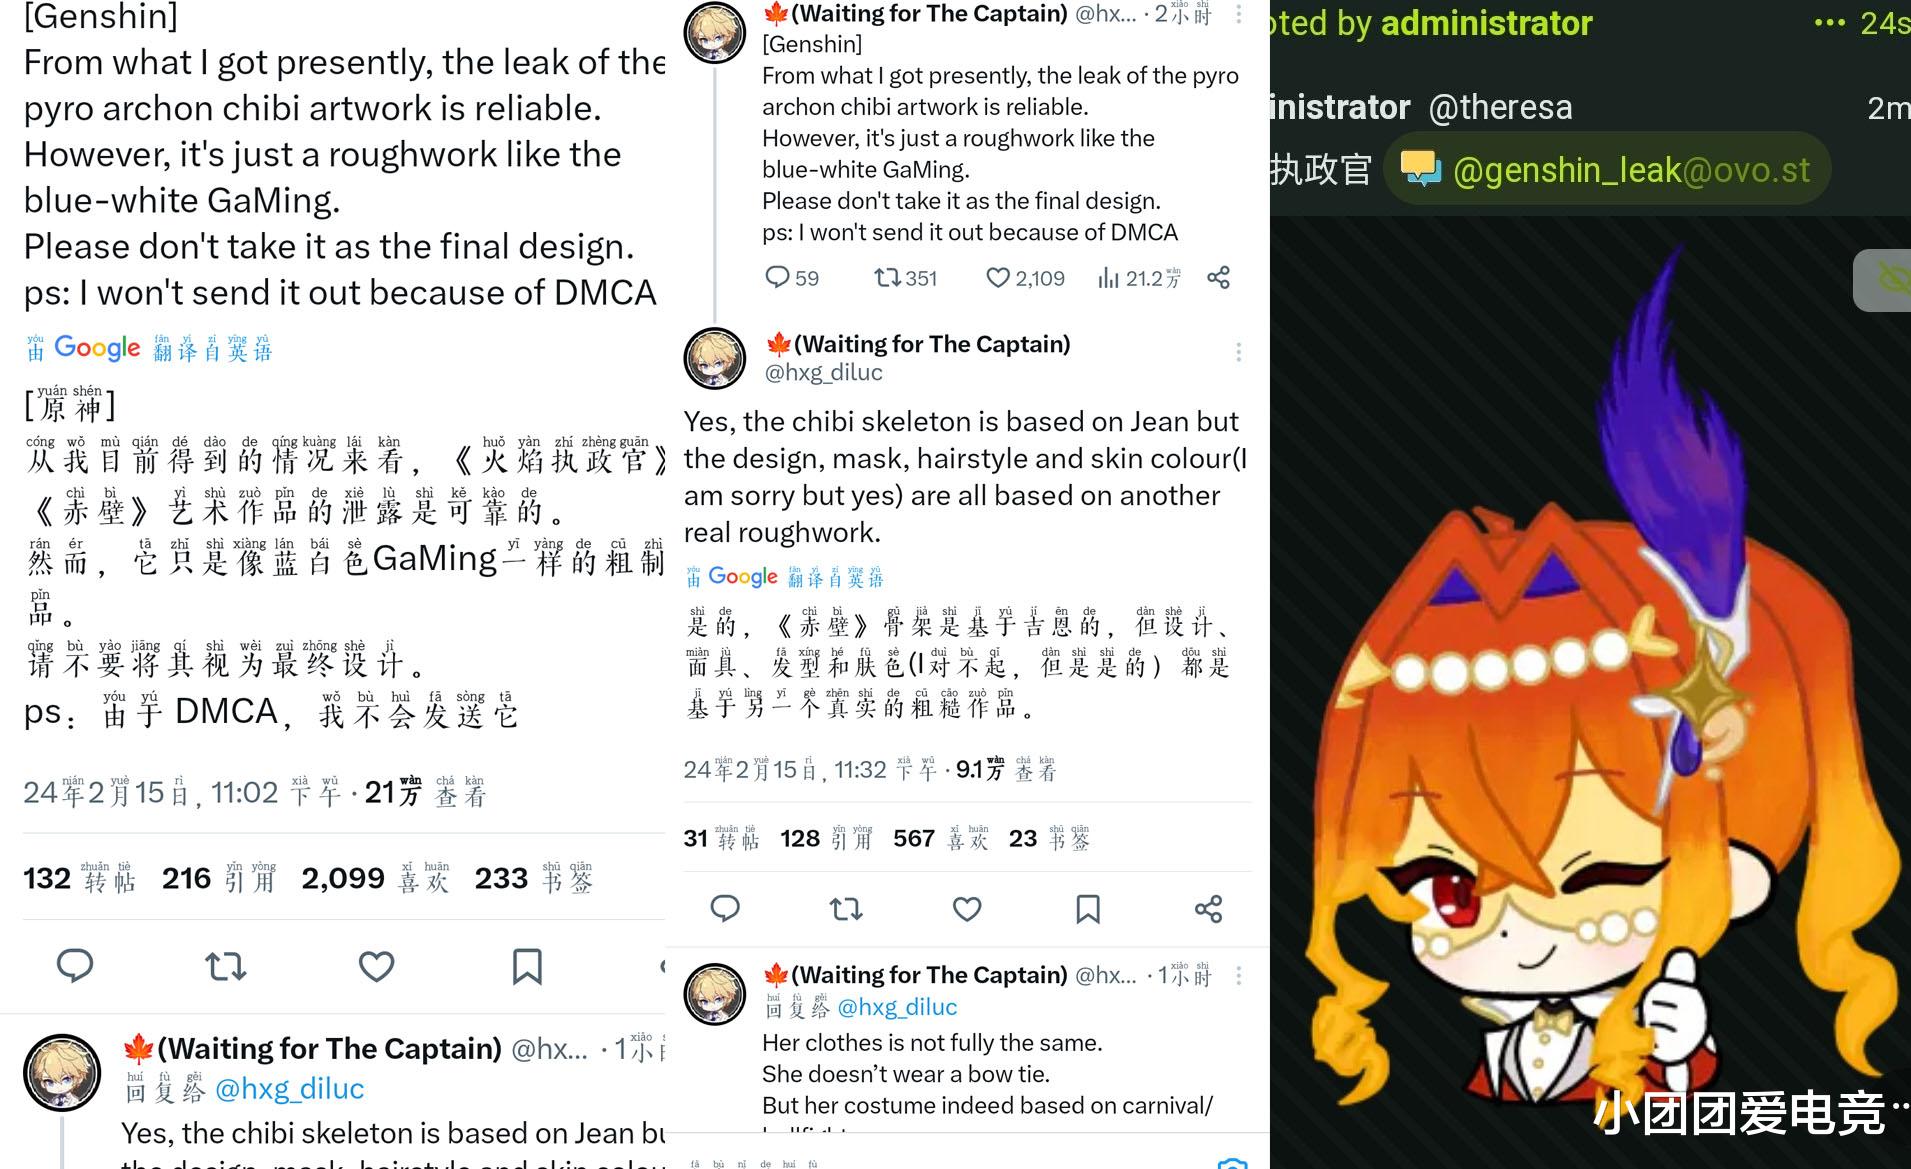This screenshot has width=1911, height=1169.
Task: Toggle hidden-eye visibility on the chibi image
Action: tap(1887, 280)
